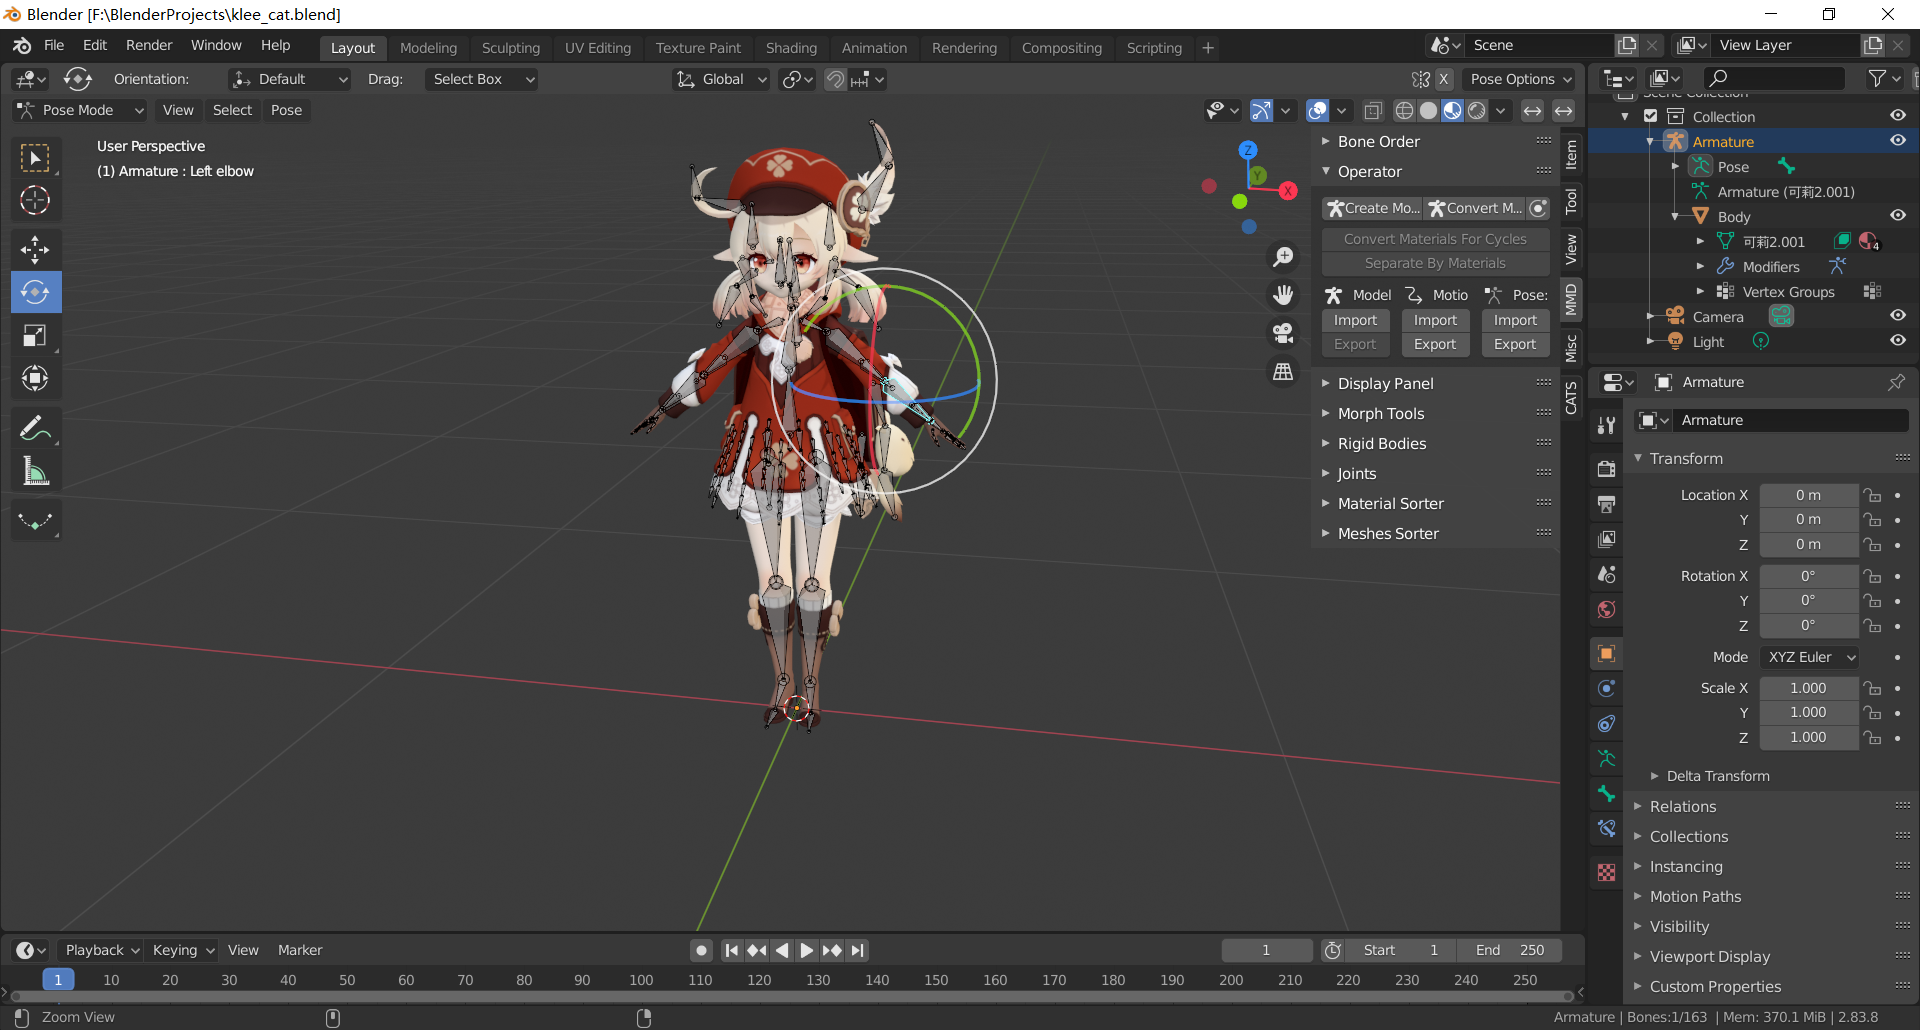The image size is (1920, 1030).
Task: Switch to the Animation workspace tab
Action: pos(874,48)
